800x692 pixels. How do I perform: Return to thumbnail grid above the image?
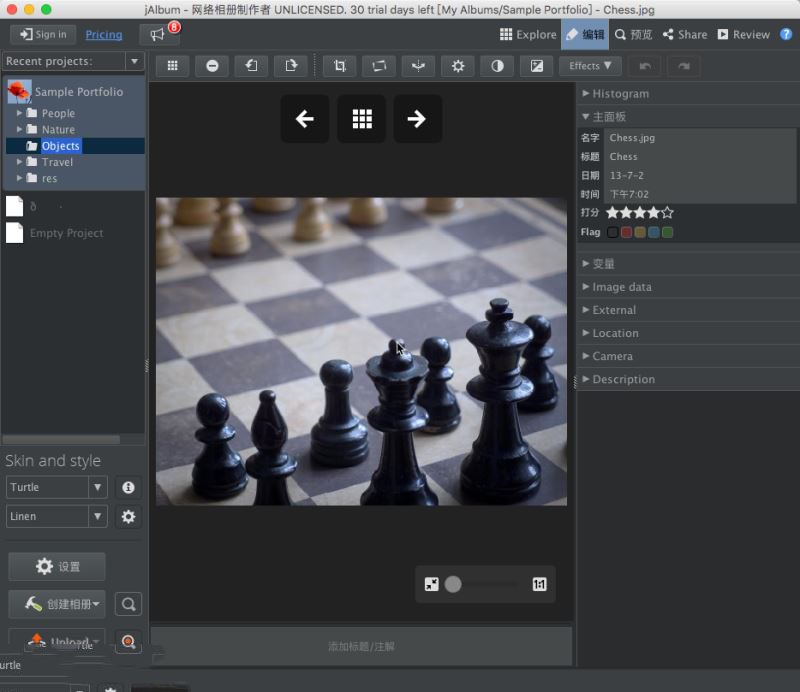362,119
